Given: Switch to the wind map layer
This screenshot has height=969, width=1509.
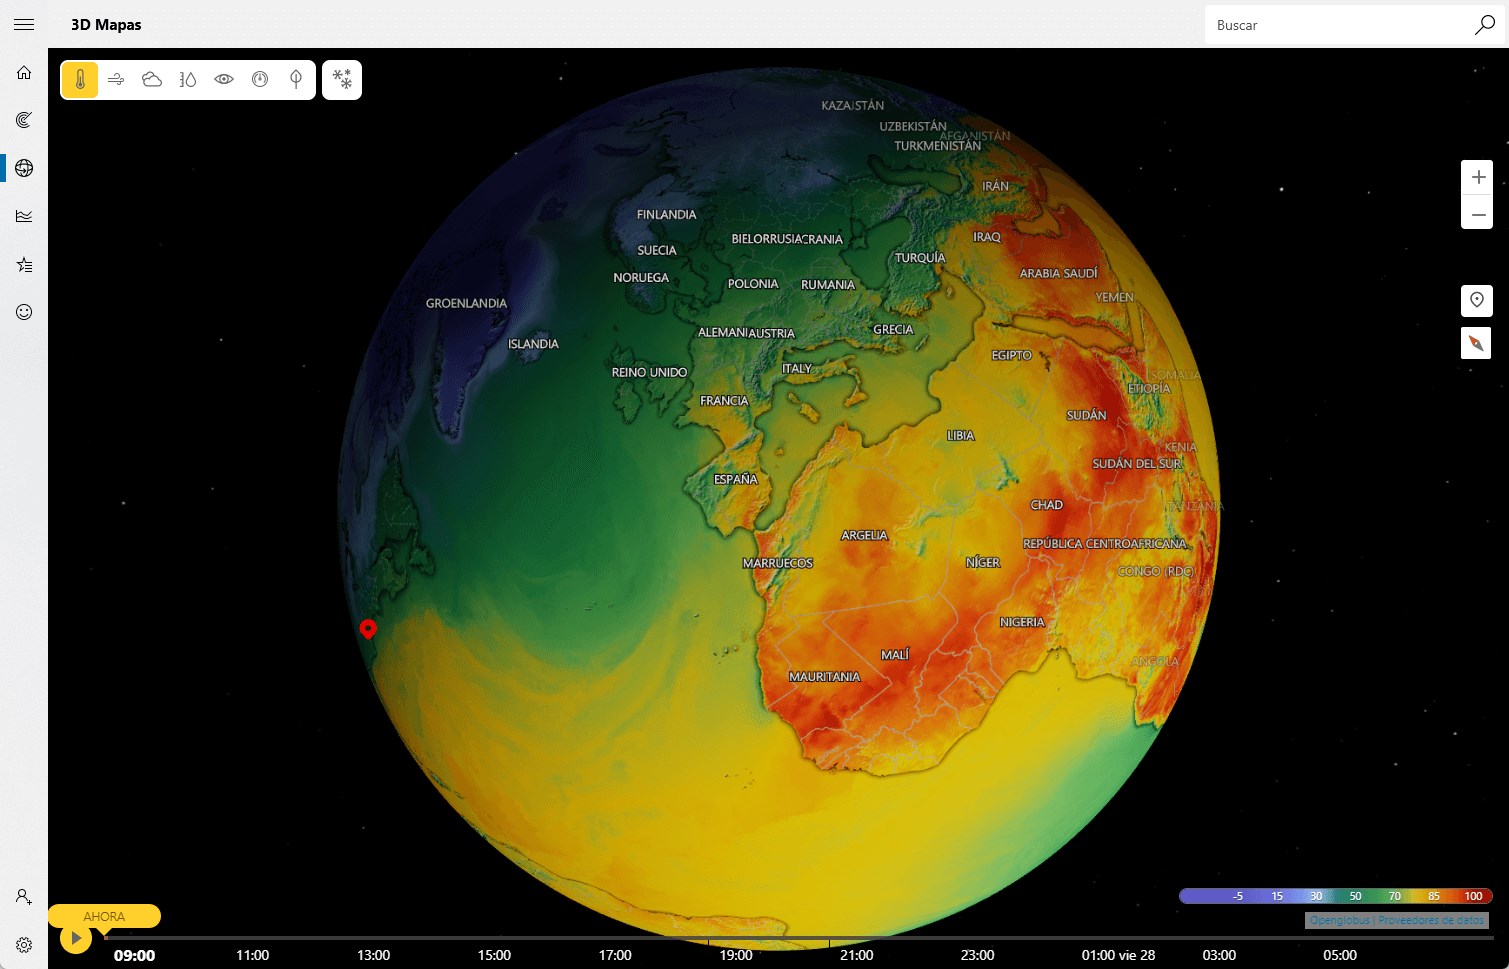Looking at the screenshot, I should coord(116,80).
